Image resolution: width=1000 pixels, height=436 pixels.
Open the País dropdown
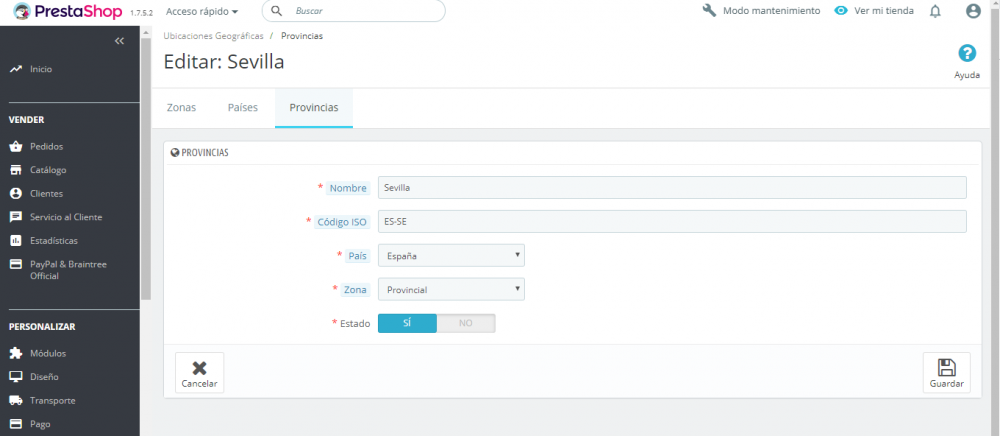[452, 256]
